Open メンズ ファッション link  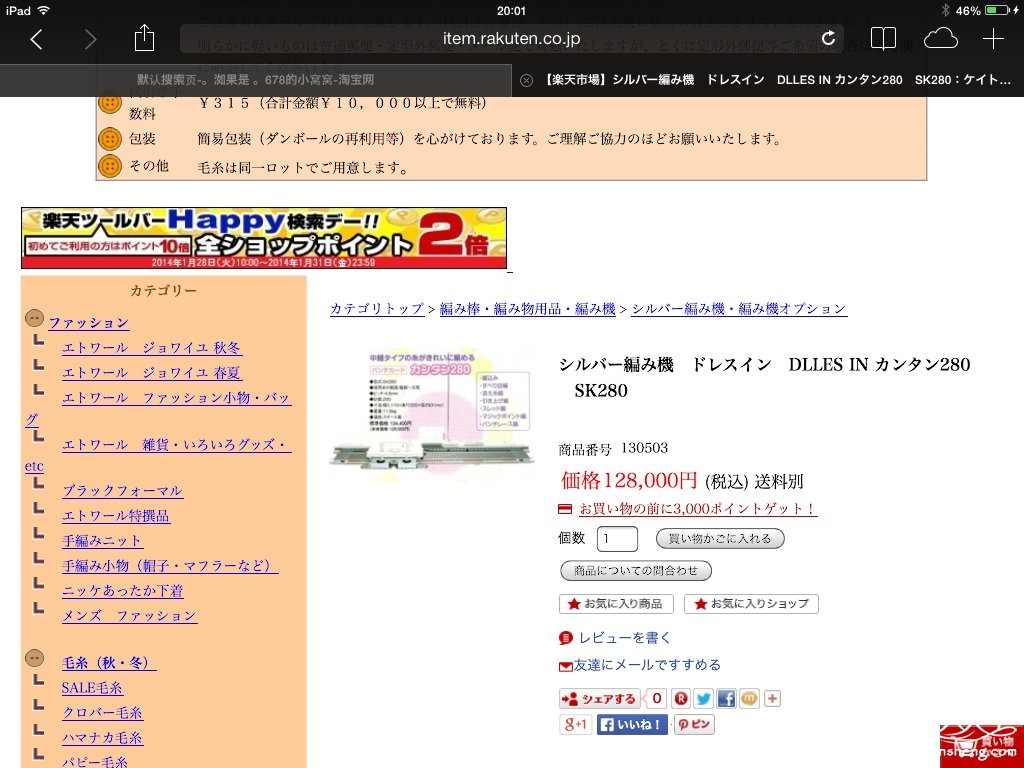129,616
